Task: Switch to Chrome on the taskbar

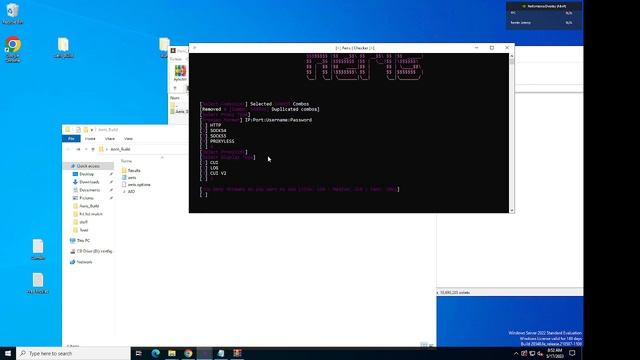Action: click(x=188, y=353)
